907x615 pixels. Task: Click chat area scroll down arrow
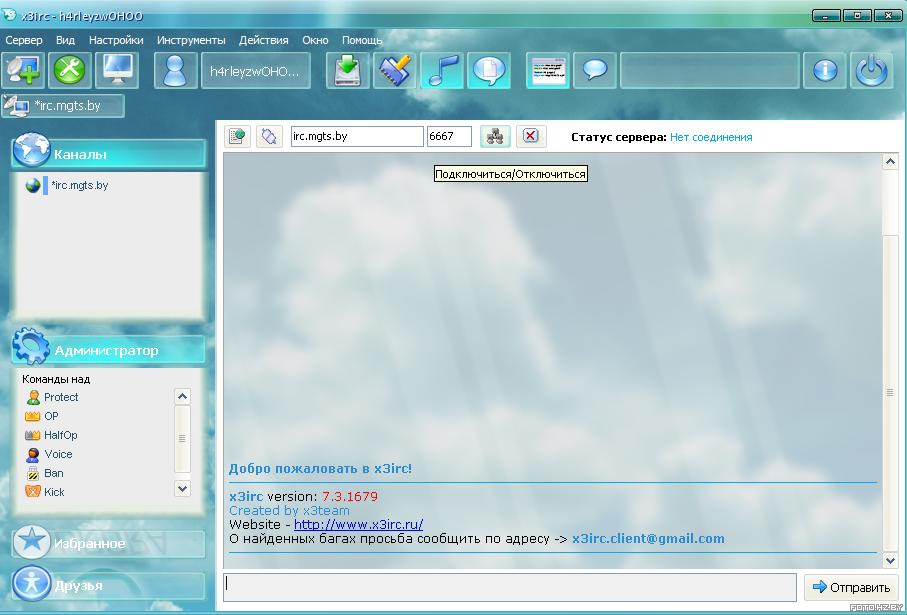click(x=890, y=560)
